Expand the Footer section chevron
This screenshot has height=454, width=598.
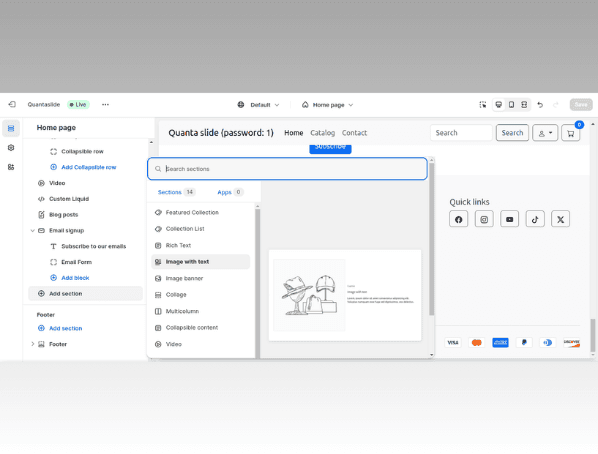tap(32, 344)
